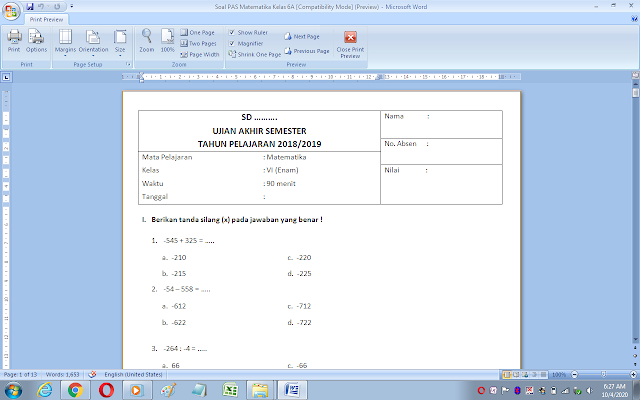Switch to Web Layout view
Screen dimensions: 640x400
(x=525, y=374)
